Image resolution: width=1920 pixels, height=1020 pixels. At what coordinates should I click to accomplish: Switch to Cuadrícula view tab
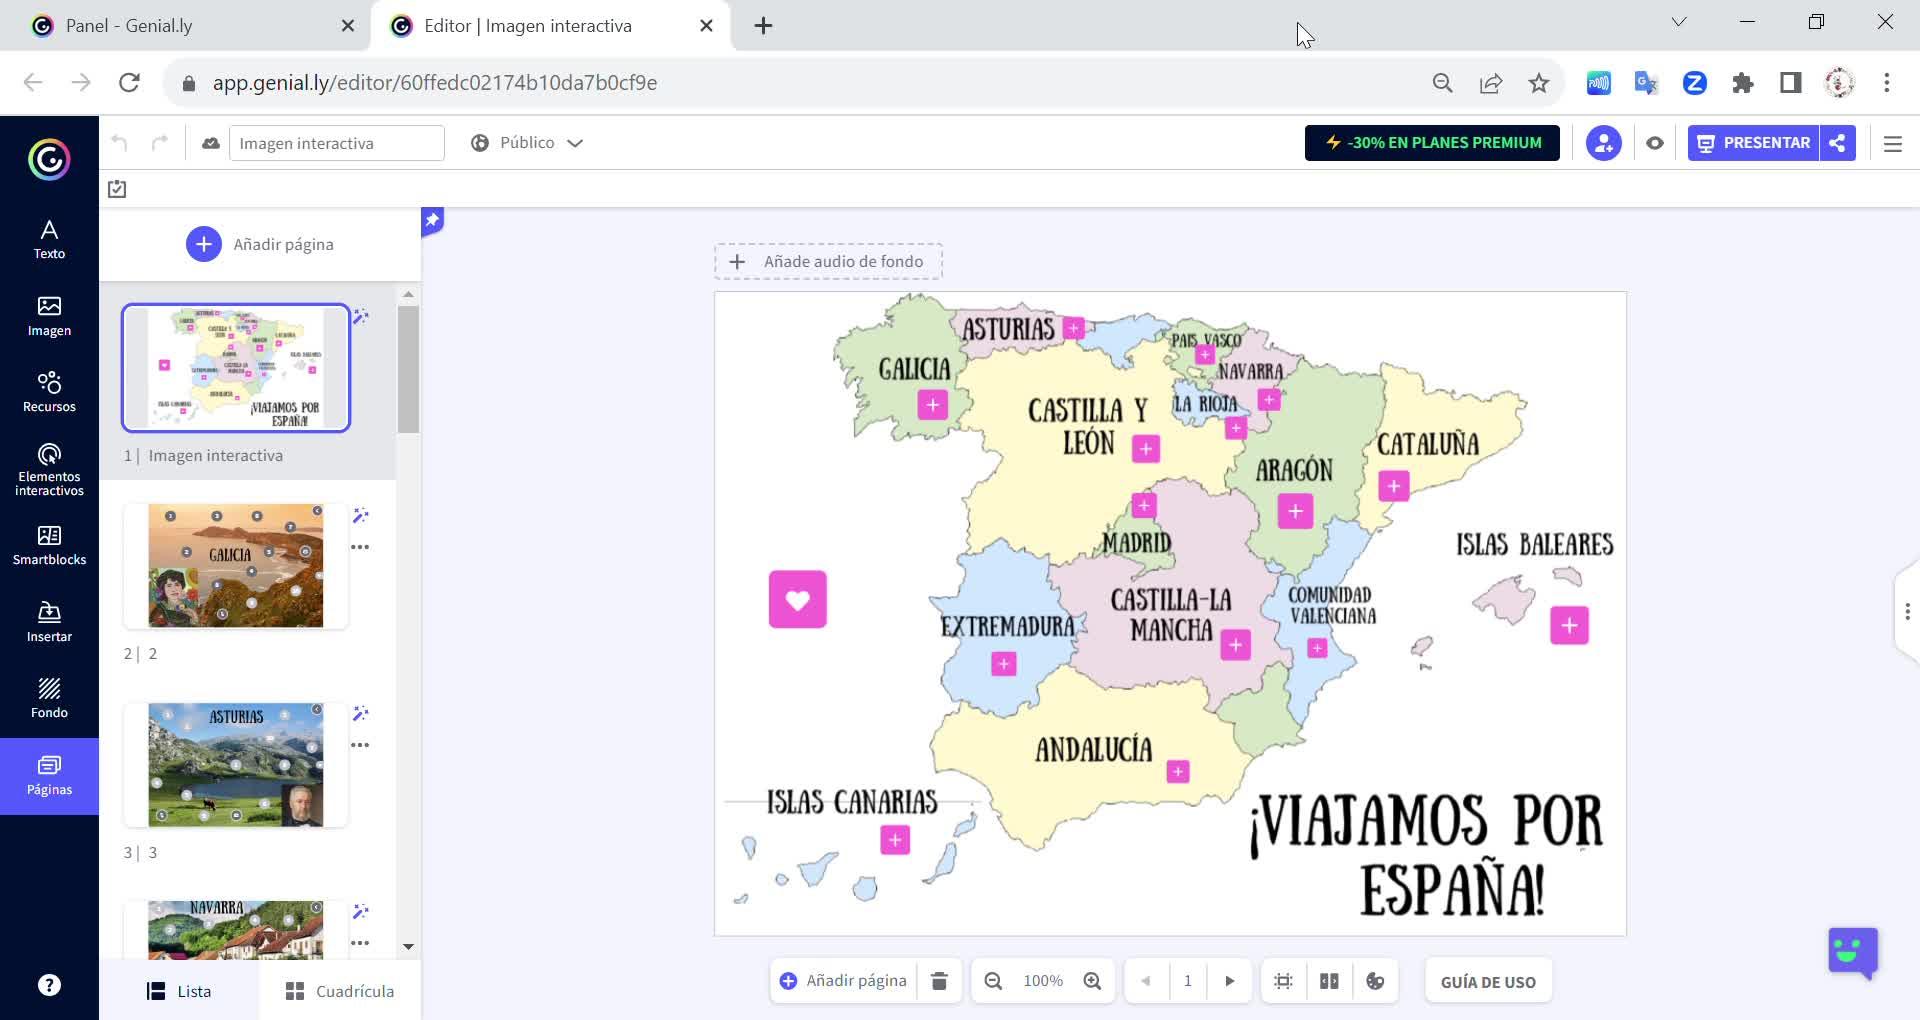tap(340, 991)
